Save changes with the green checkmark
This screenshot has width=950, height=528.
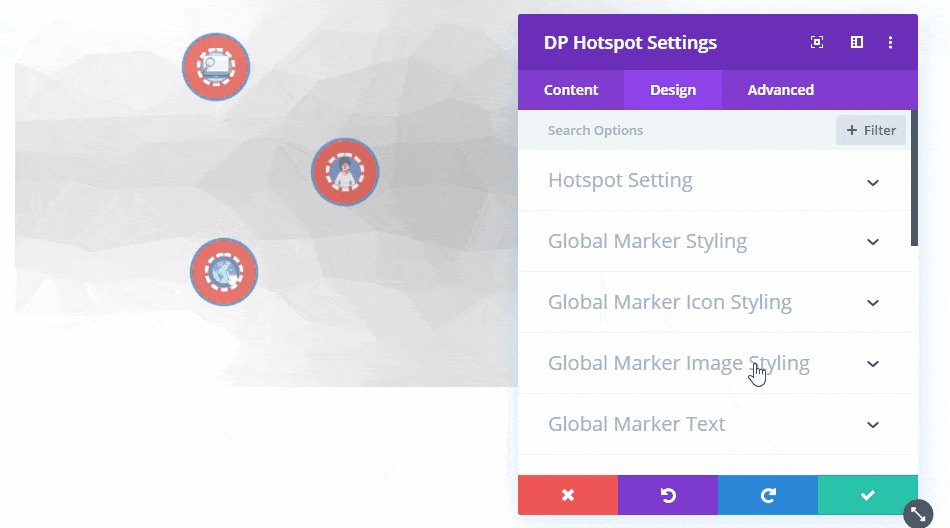click(868, 495)
